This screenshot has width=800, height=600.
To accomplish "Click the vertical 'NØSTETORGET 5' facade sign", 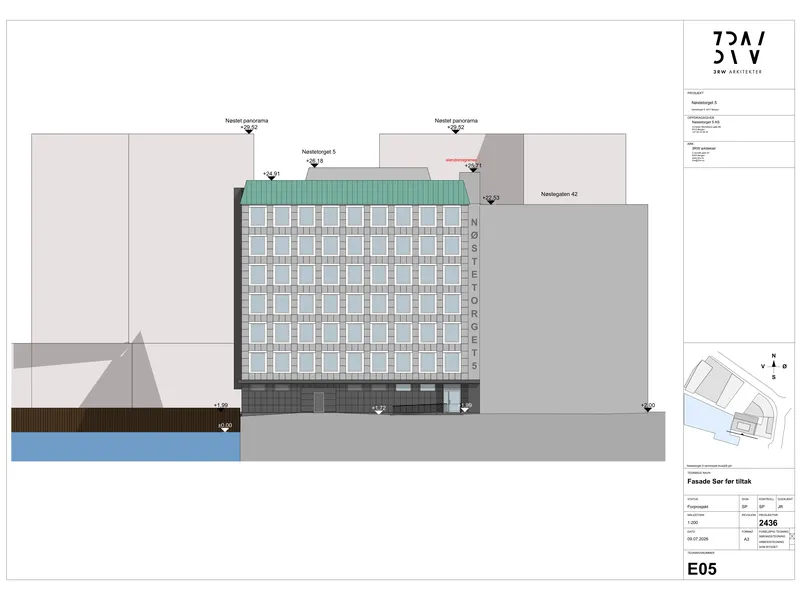I will 474,294.
